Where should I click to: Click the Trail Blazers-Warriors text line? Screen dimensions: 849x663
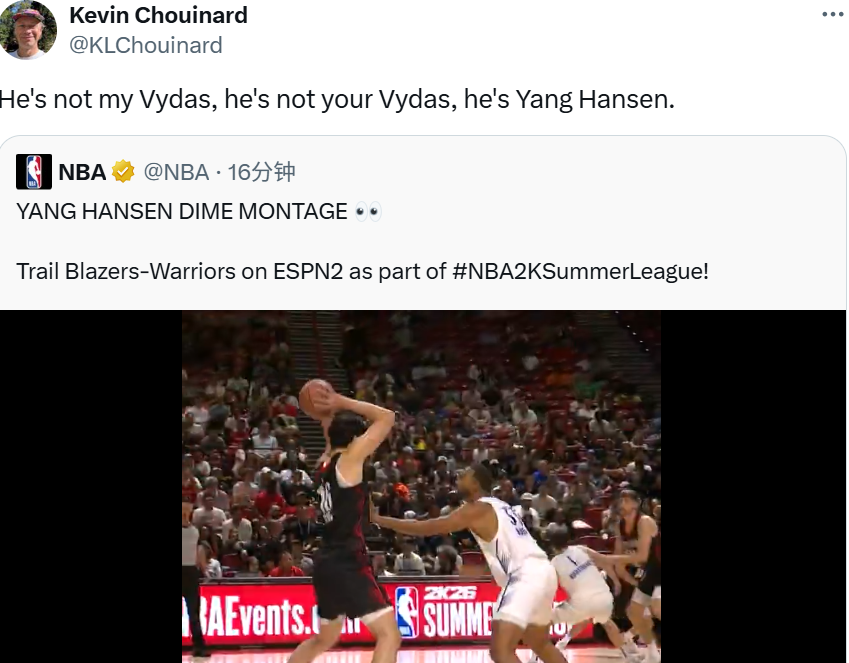[x=362, y=271]
